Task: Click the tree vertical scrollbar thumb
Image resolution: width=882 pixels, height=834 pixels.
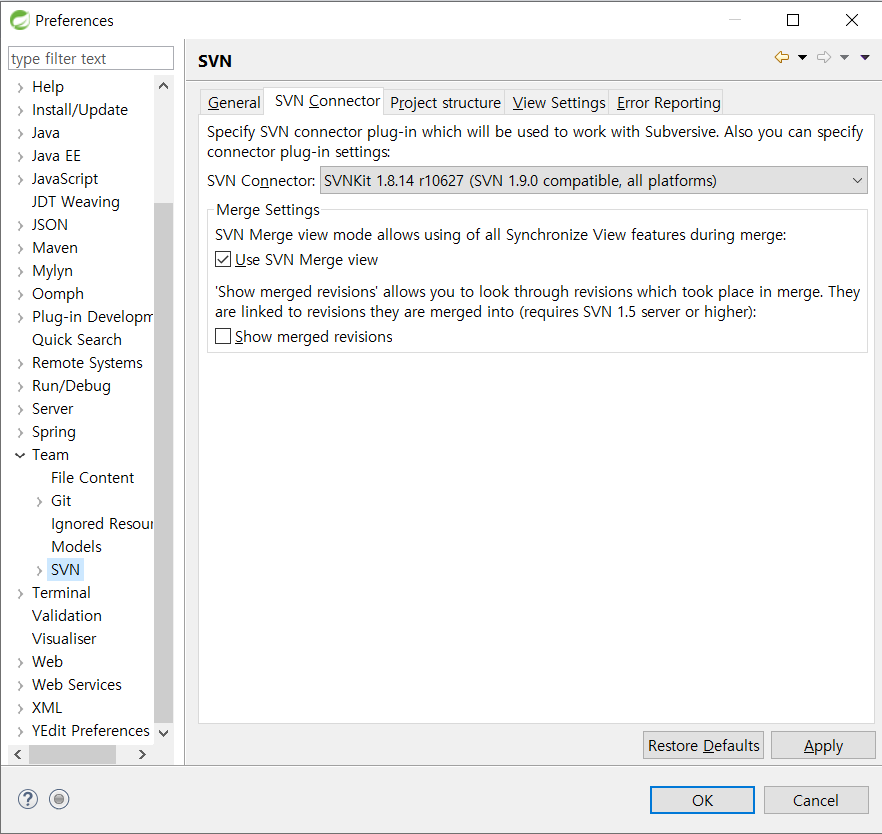Action: click(x=164, y=462)
